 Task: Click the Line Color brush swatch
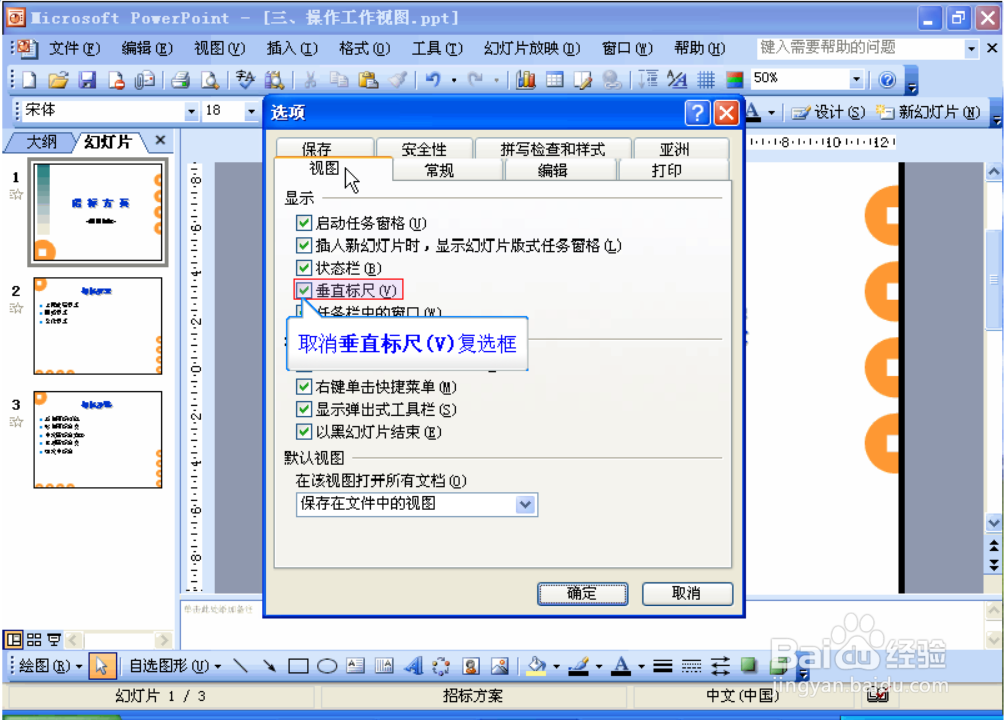579,666
